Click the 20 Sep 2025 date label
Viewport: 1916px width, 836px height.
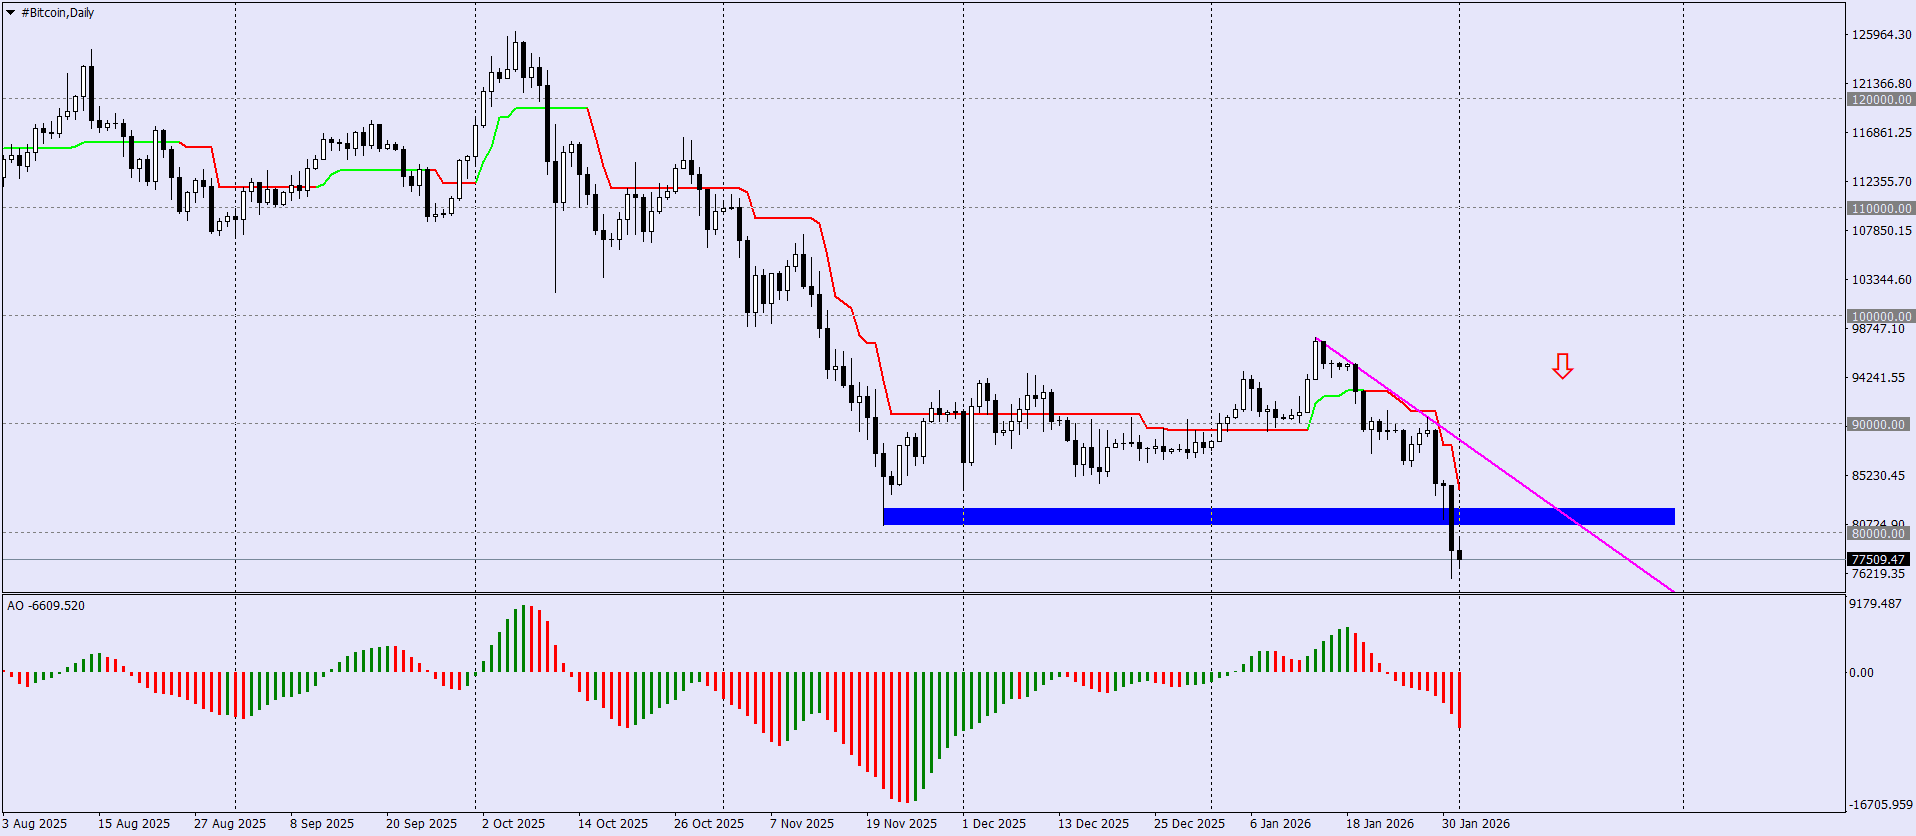422,824
